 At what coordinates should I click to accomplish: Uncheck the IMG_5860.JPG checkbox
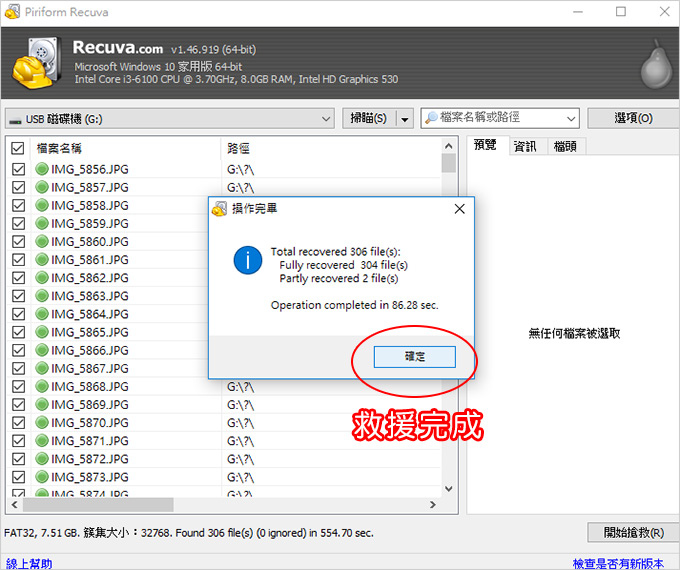18,242
